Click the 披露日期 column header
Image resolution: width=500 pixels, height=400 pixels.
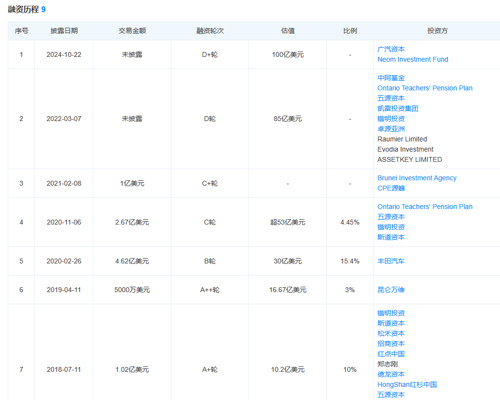point(64,31)
